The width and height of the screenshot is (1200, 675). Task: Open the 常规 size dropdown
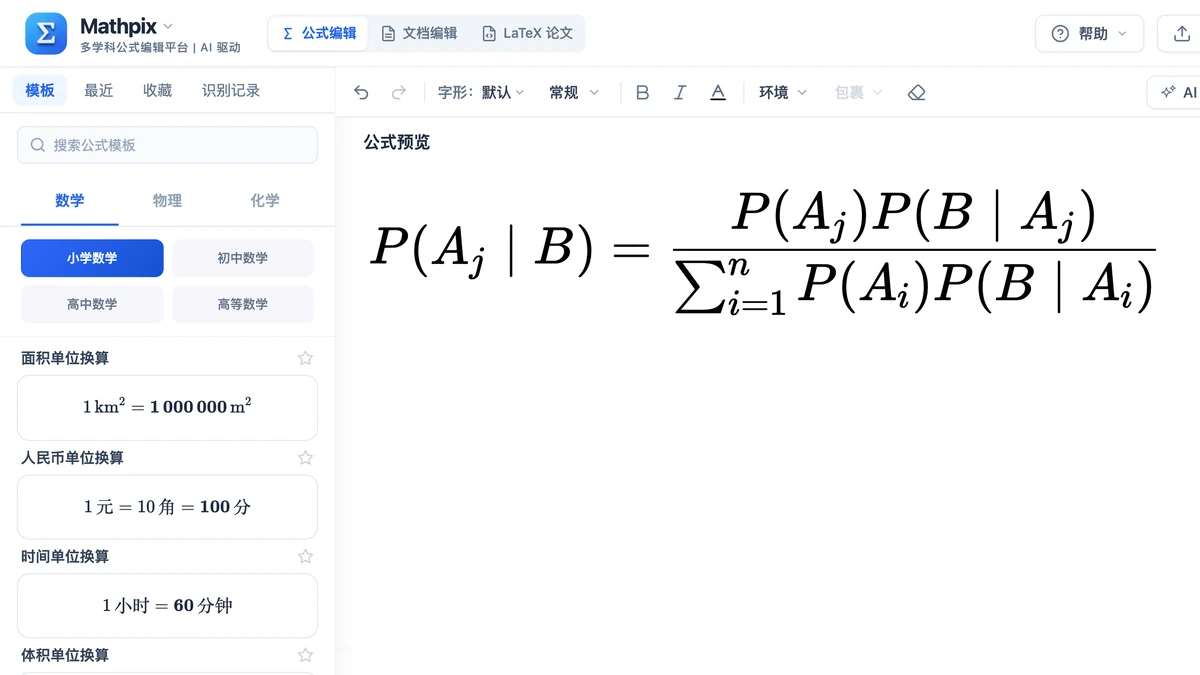(x=574, y=92)
